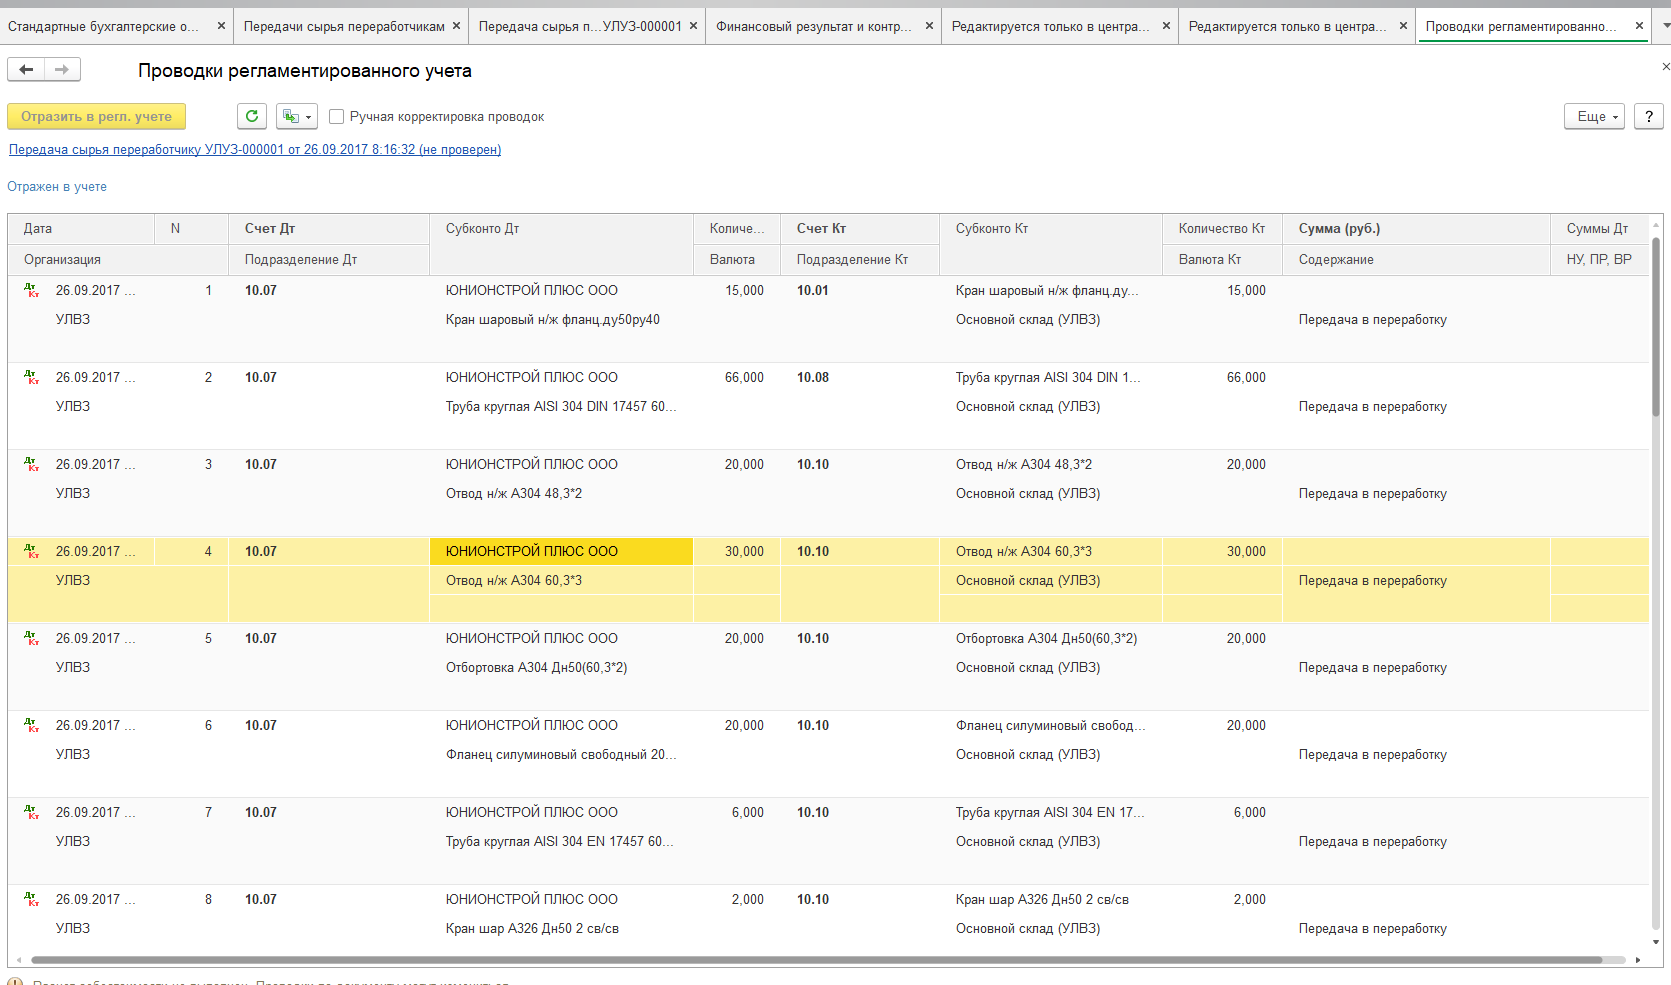Click the Dt/Kt icon in row 8

(x=32, y=900)
